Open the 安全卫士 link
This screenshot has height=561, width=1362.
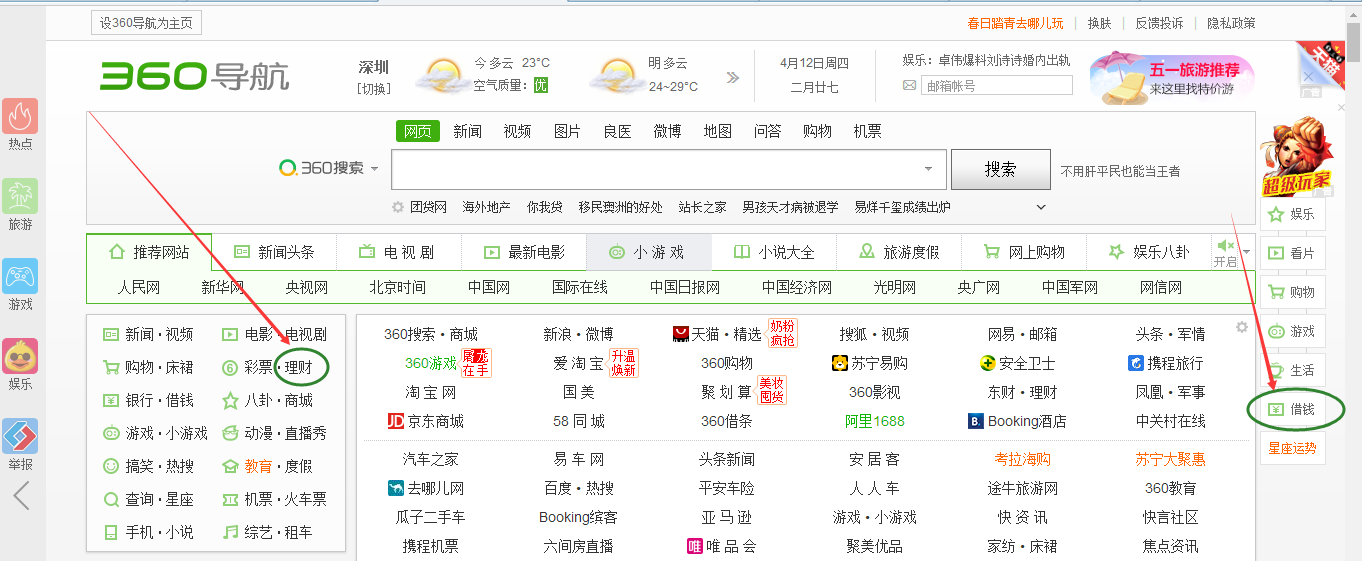[1017, 363]
